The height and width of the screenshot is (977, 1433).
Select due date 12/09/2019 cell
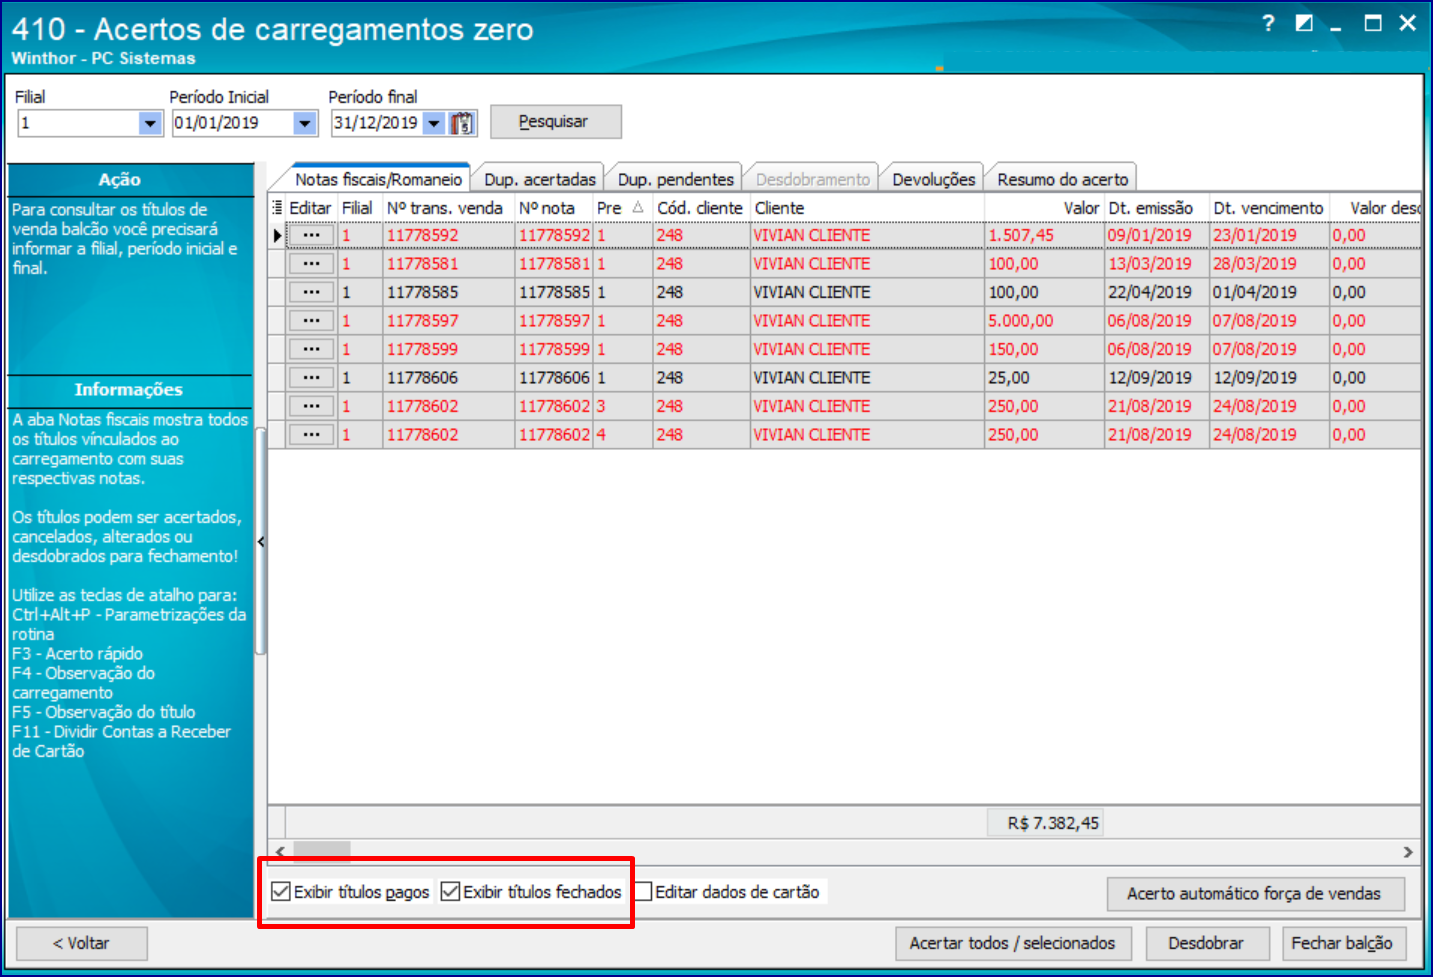(1269, 378)
